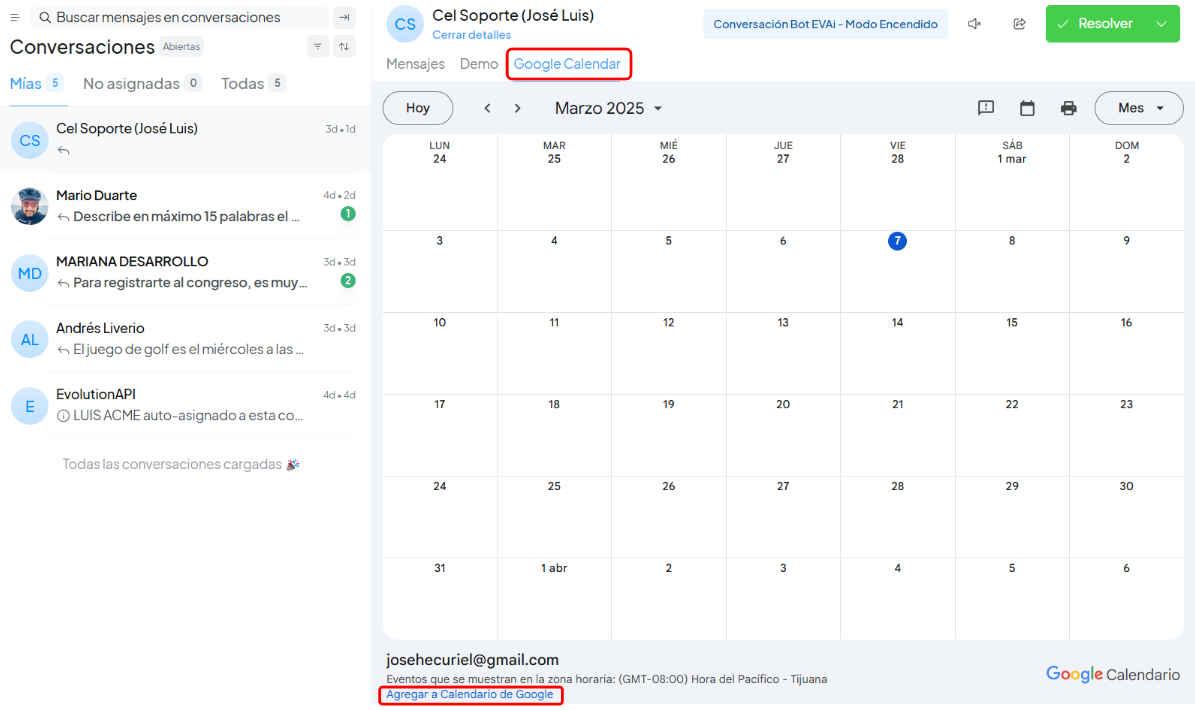Click CS avatar in conversation header
The width and height of the screenshot is (1195, 710).
tap(405, 24)
